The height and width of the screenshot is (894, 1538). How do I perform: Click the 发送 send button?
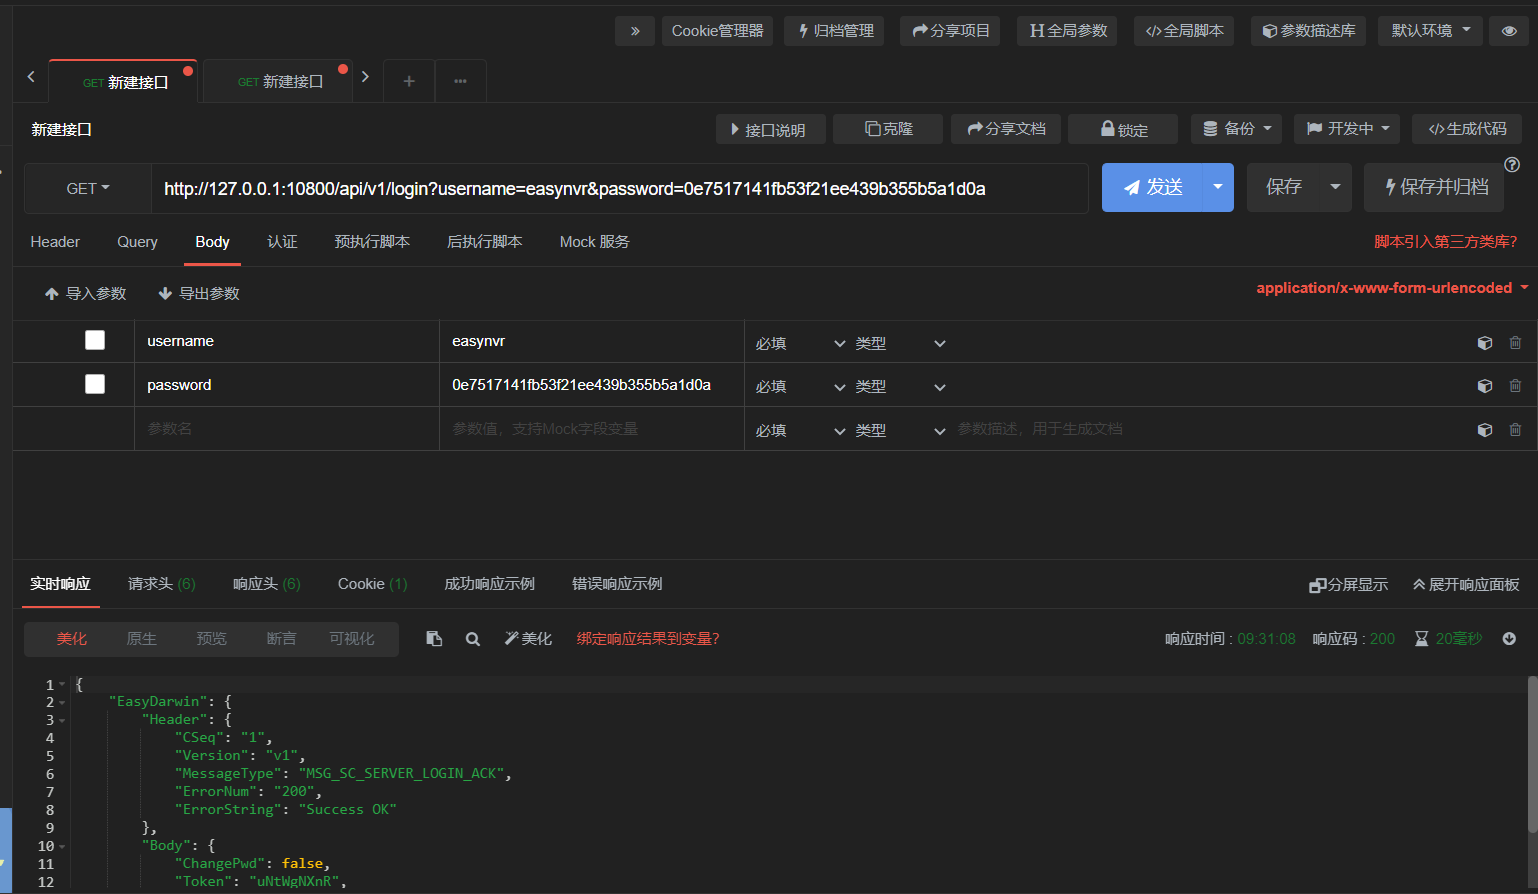1152,187
